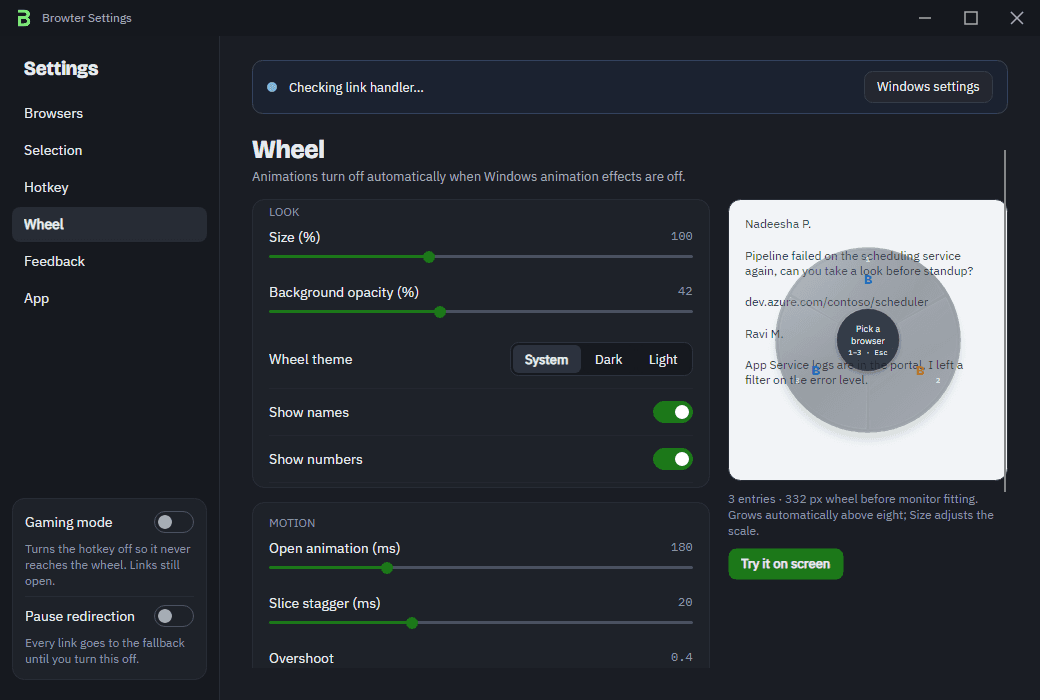Click the large Wheel page heading
The height and width of the screenshot is (700, 1040).
click(289, 149)
